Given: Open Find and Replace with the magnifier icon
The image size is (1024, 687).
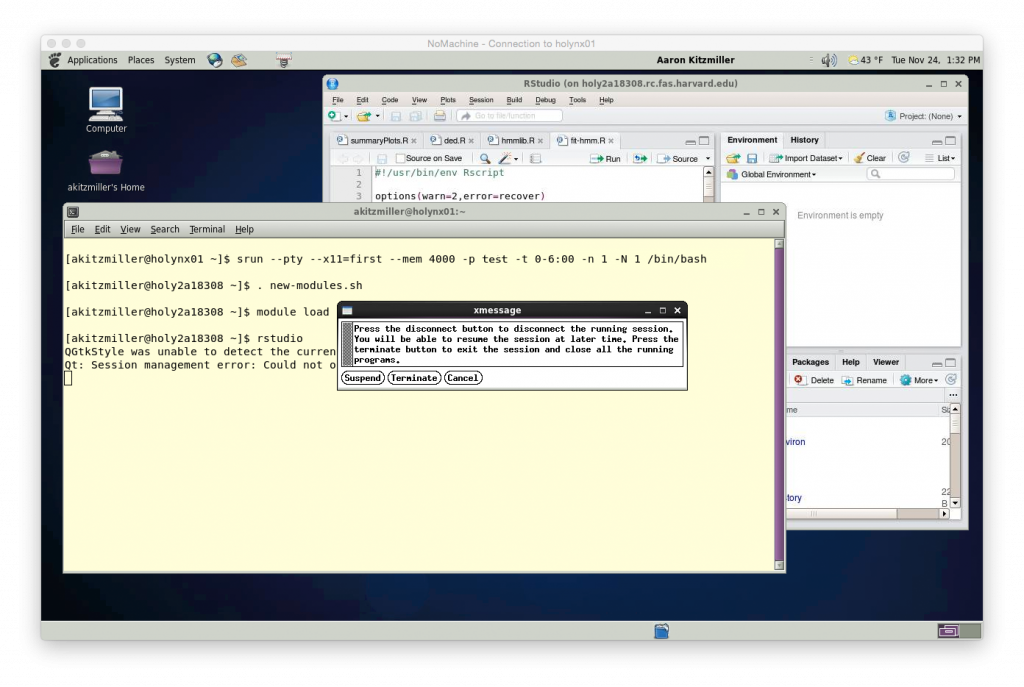Looking at the screenshot, I should tap(486, 158).
